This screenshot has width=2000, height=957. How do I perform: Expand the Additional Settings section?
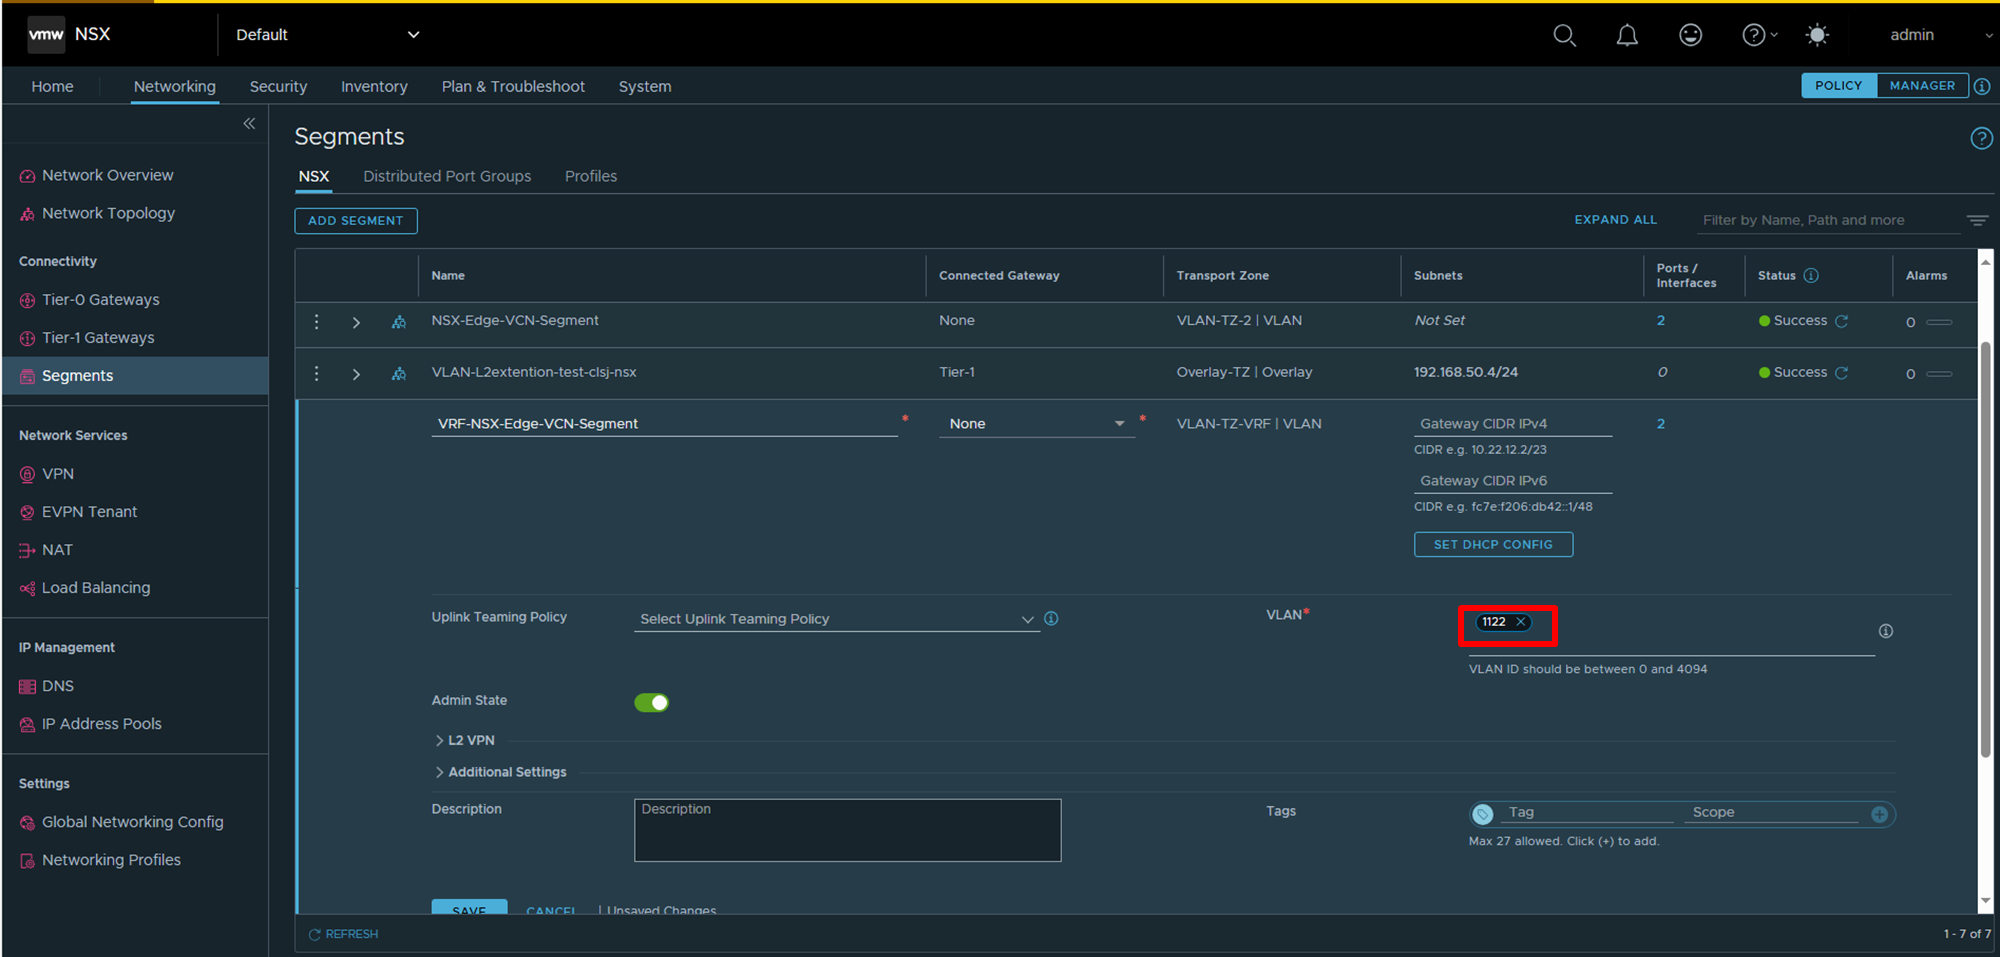tap(501, 772)
